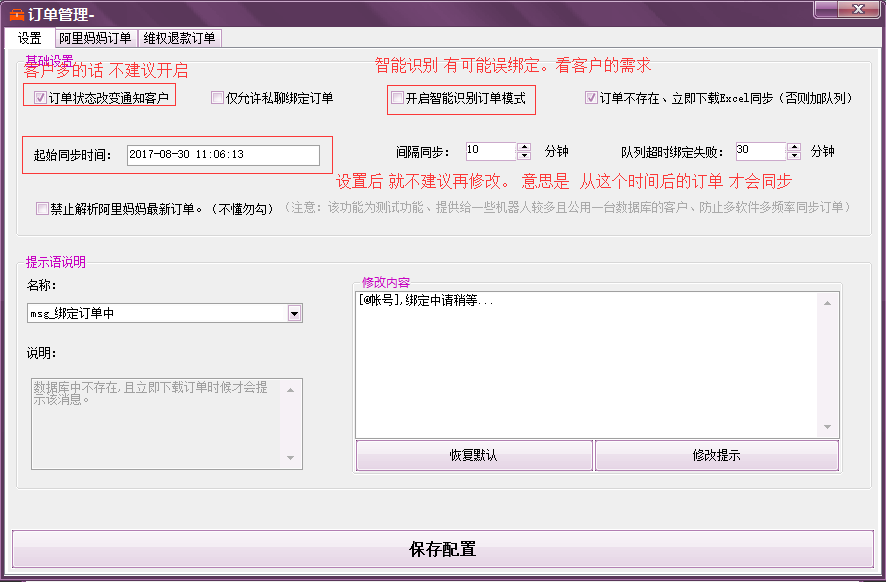Enable 开启智能识别订单模式 checkbox
This screenshot has width=886, height=582.
pos(398,98)
